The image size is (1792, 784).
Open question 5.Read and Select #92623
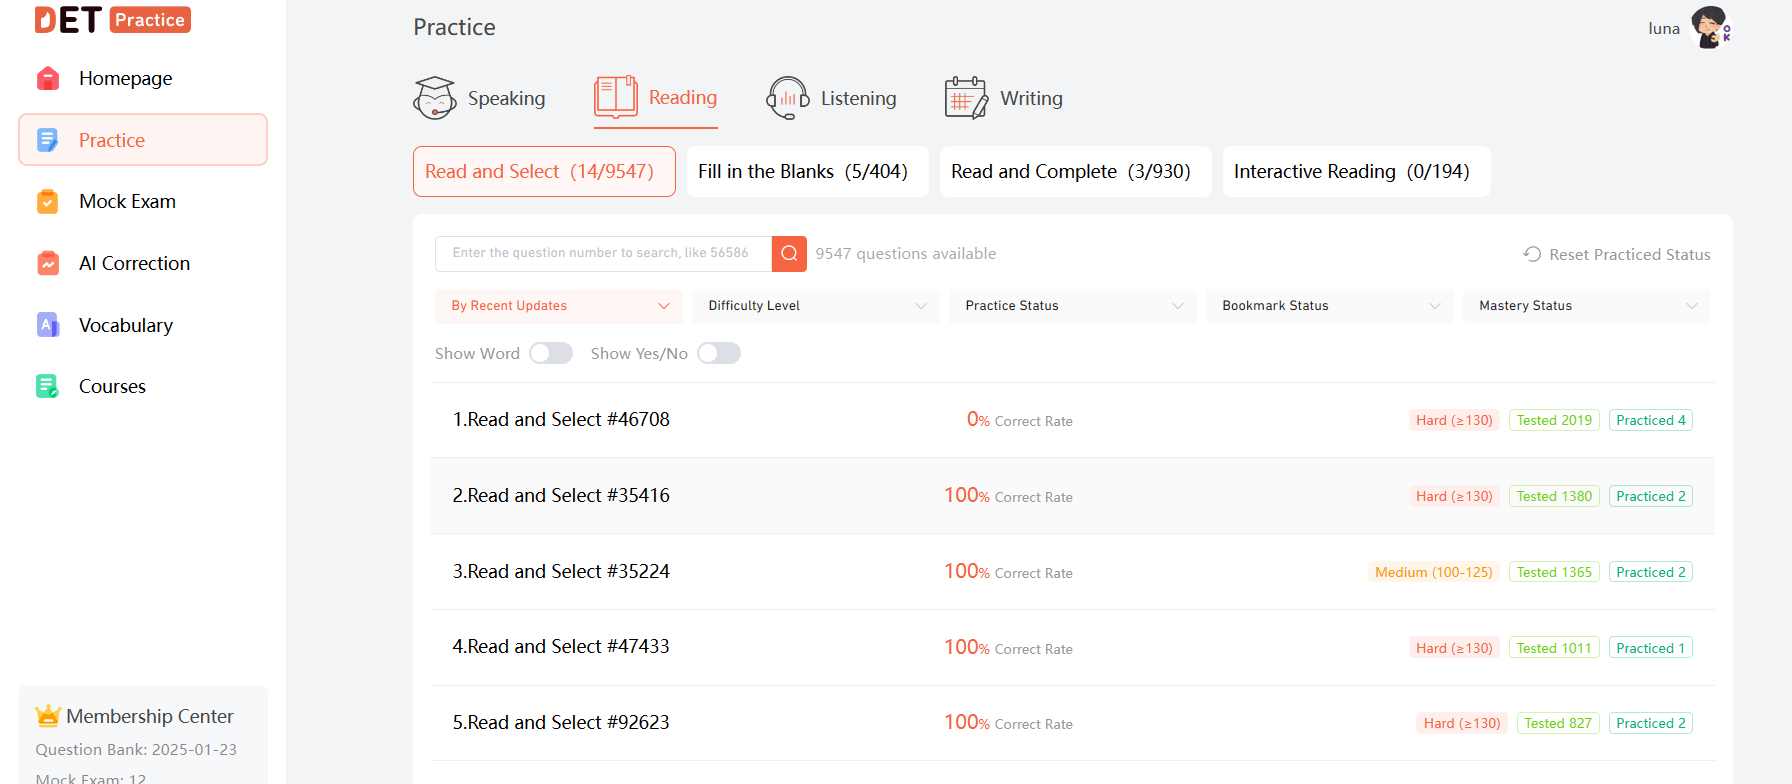tap(561, 723)
